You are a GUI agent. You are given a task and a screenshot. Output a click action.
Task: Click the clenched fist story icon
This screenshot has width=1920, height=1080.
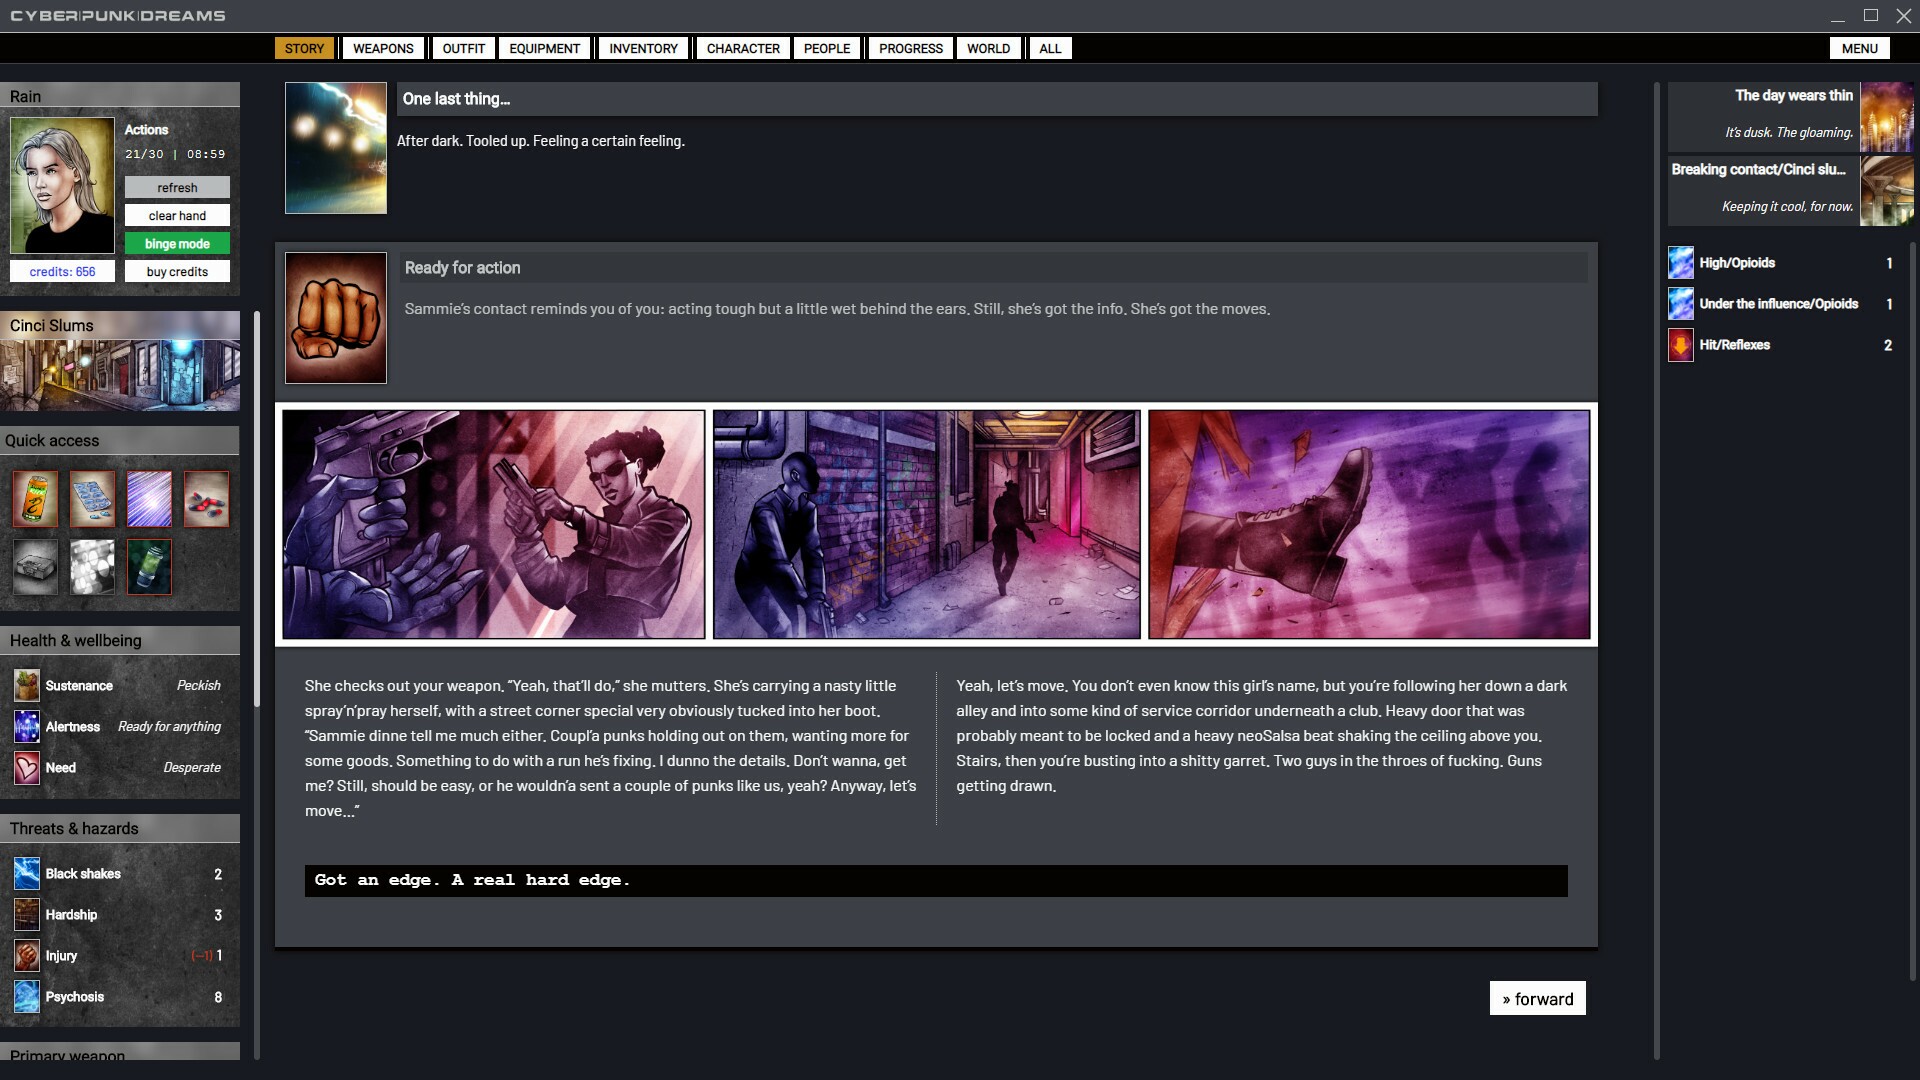pos(336,318)
